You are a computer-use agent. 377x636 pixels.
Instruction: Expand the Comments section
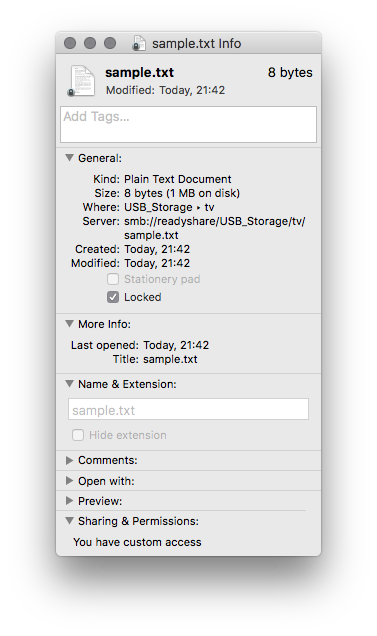[69, 460]
